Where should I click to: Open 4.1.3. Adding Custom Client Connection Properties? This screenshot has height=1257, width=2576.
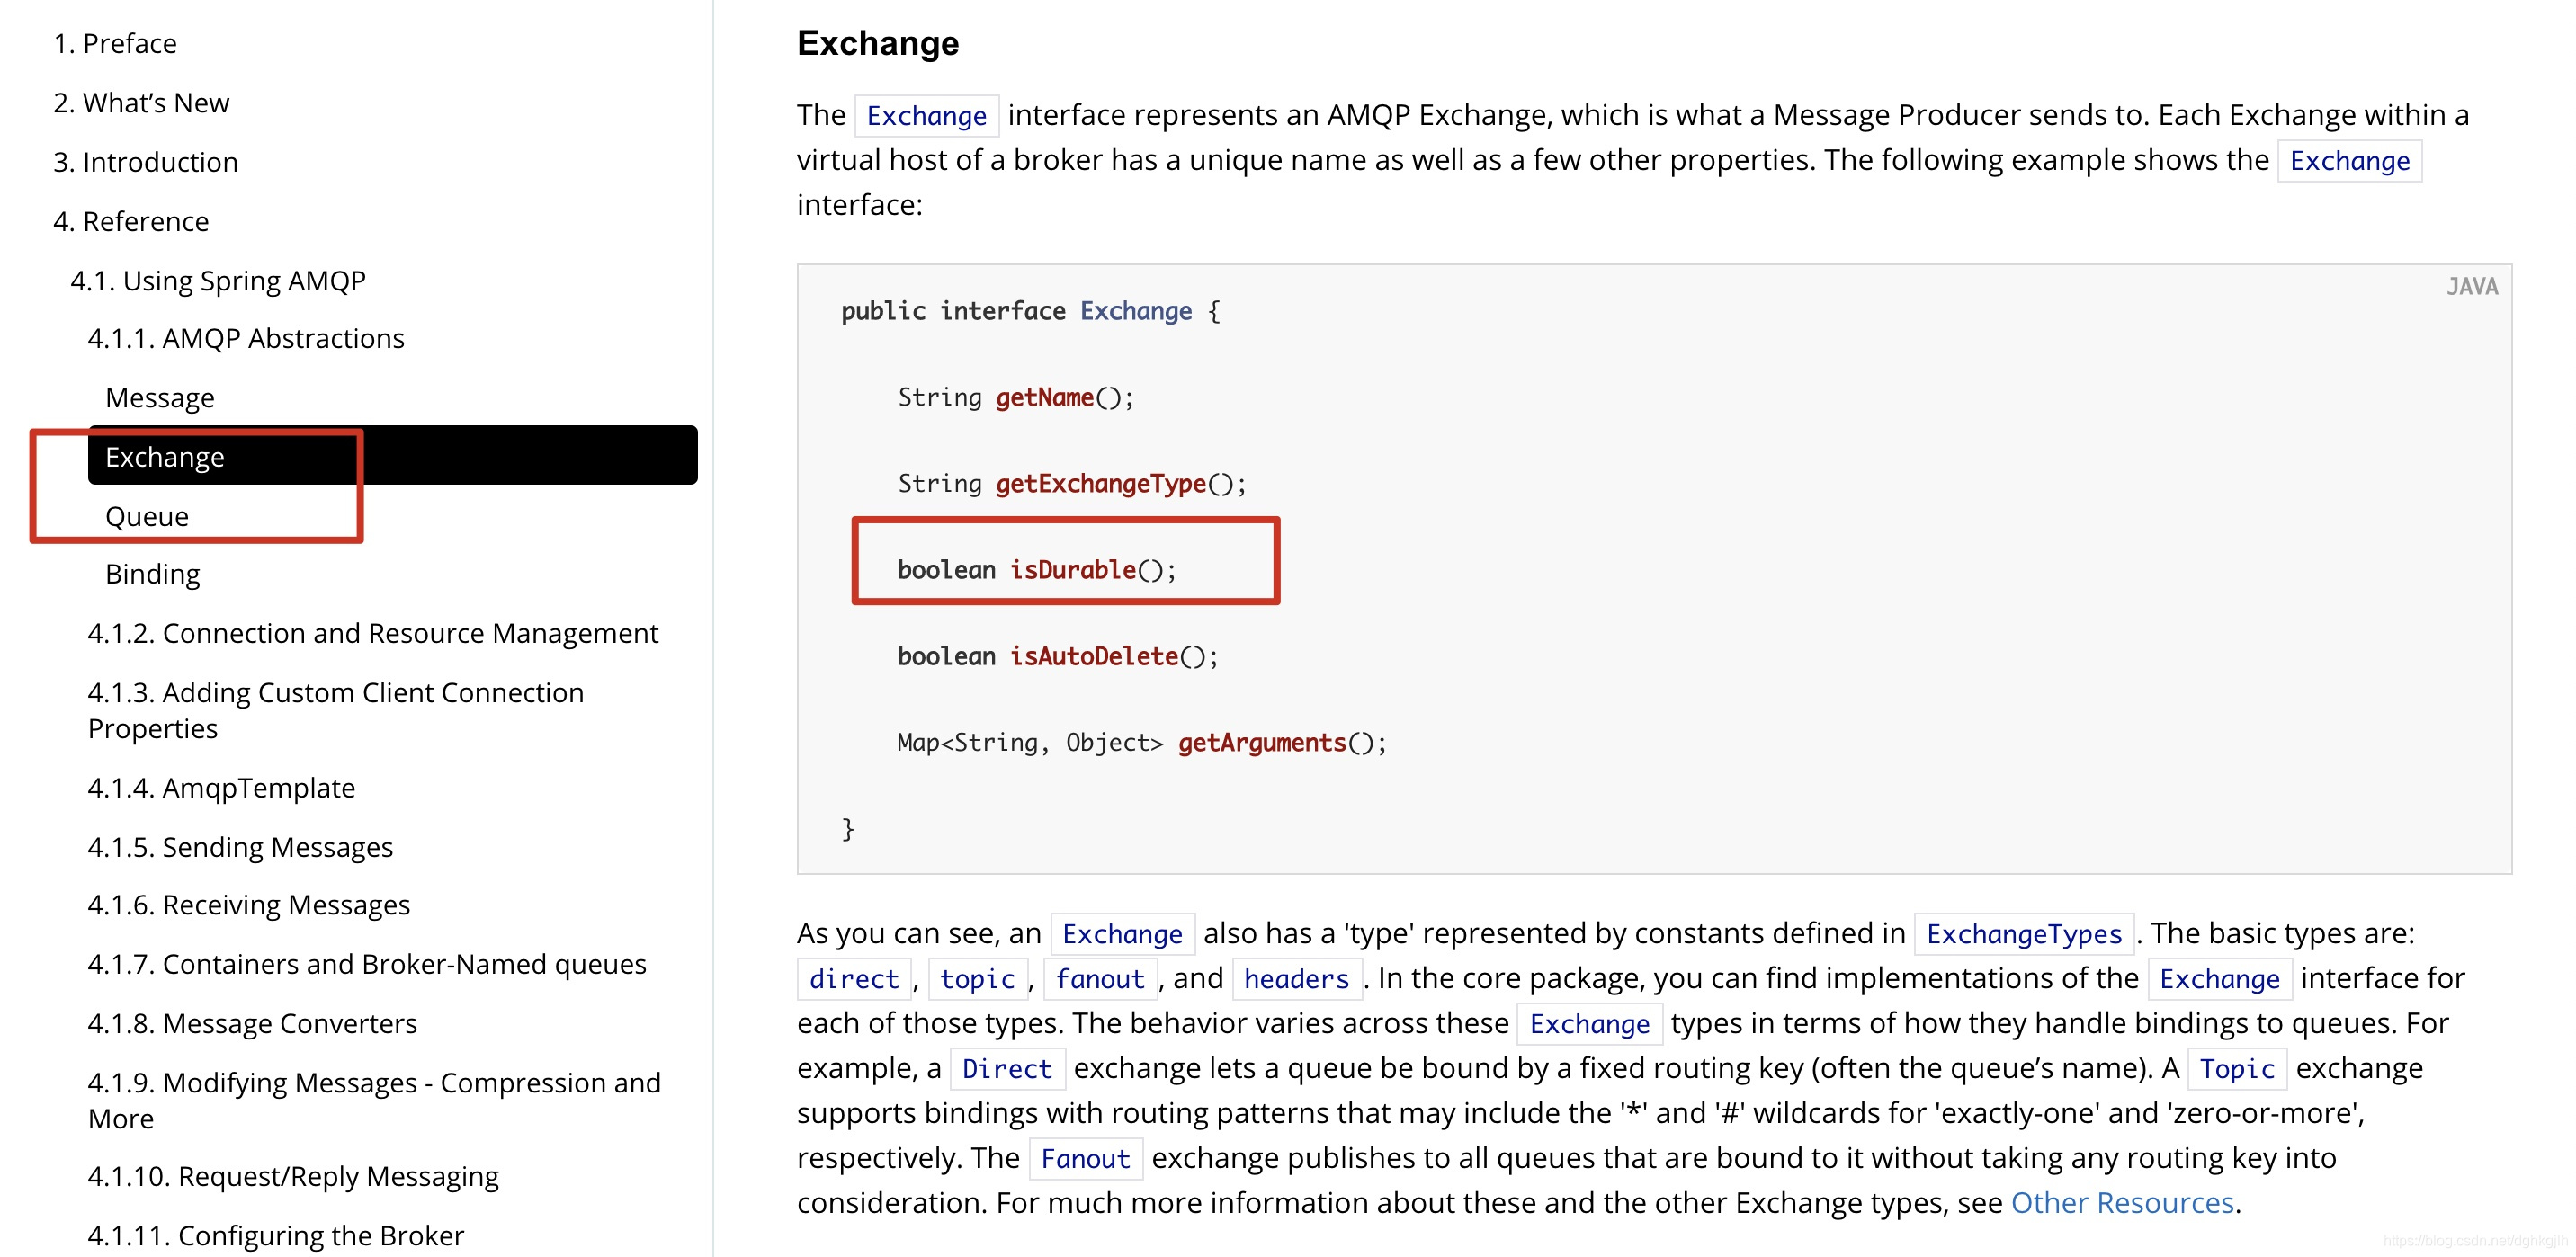(x=336, y=710)
